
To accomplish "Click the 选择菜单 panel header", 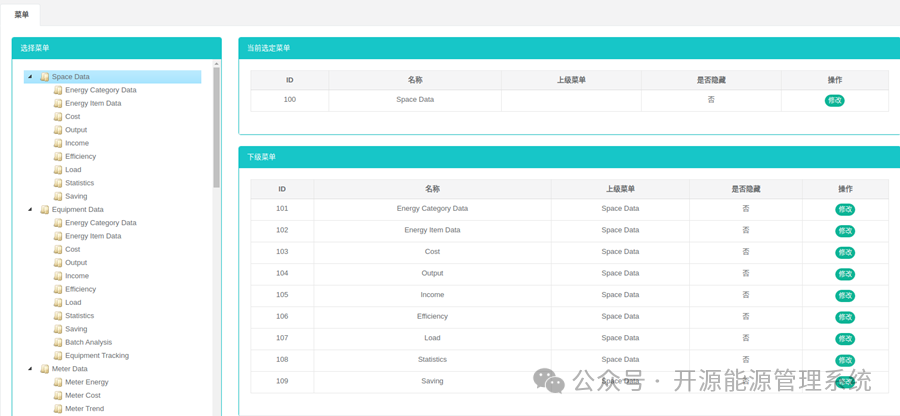I will click(x=117, y=48).
